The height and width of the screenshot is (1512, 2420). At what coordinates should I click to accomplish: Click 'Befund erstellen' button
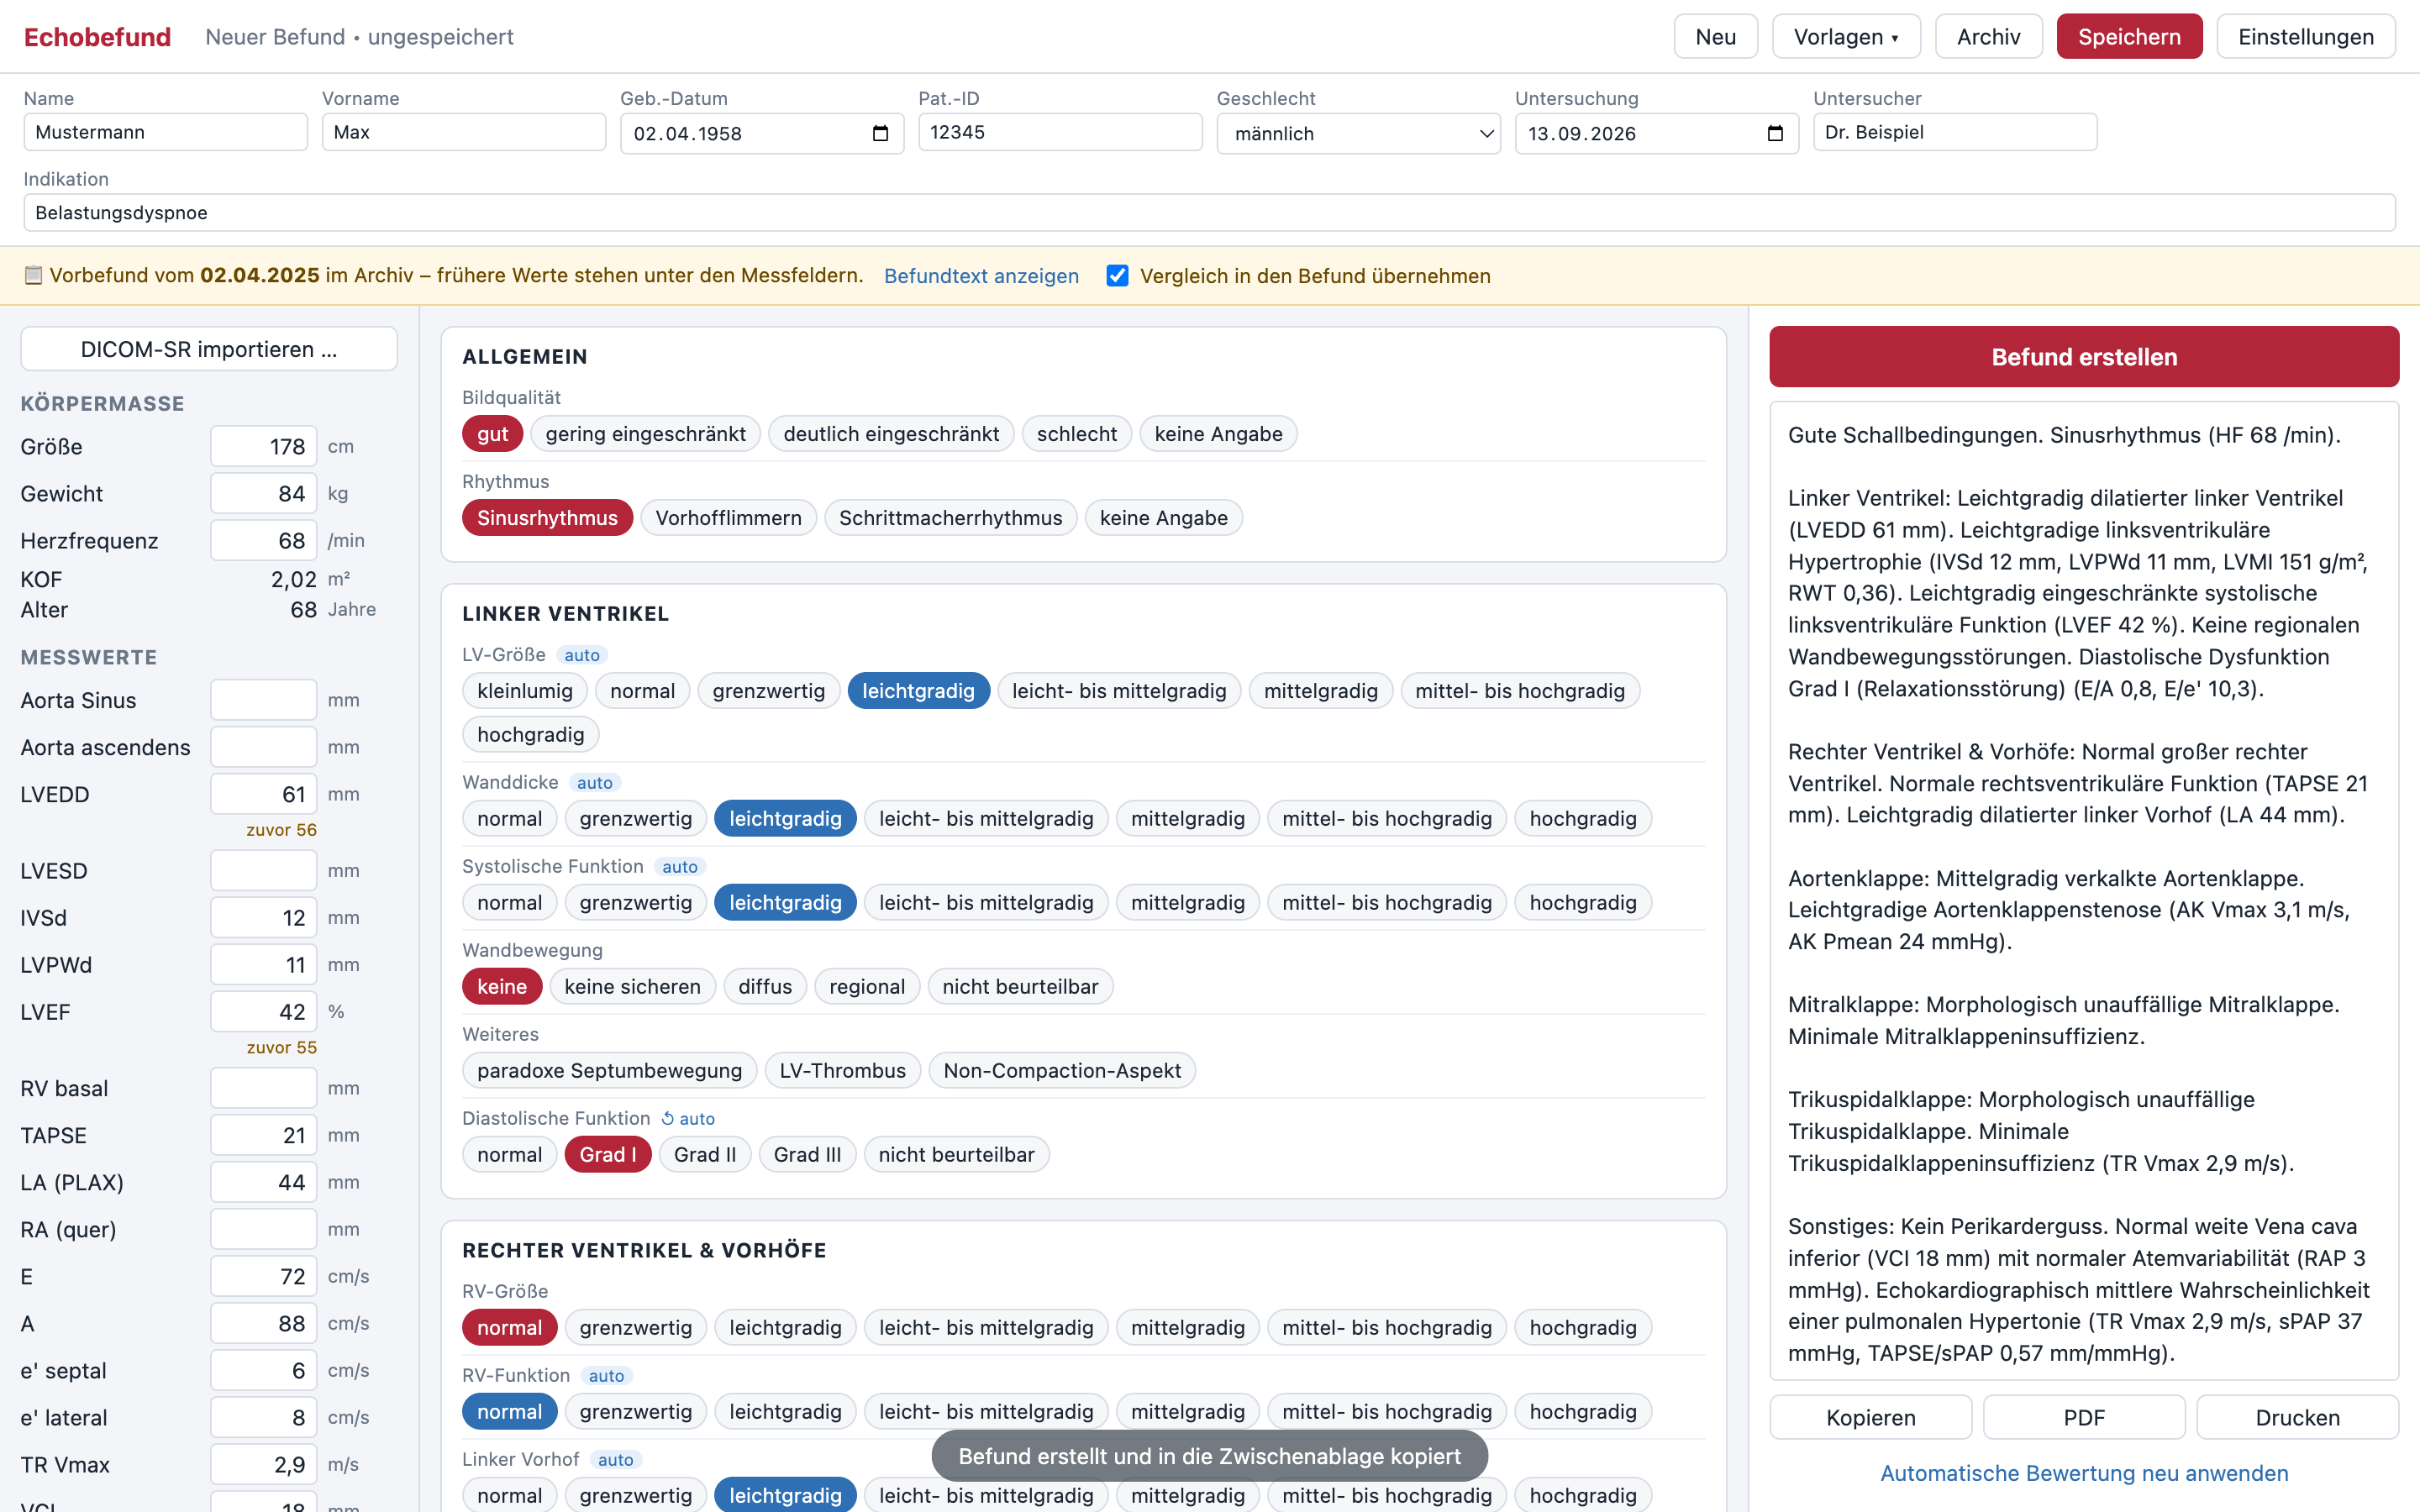[x=2084, y=357]
